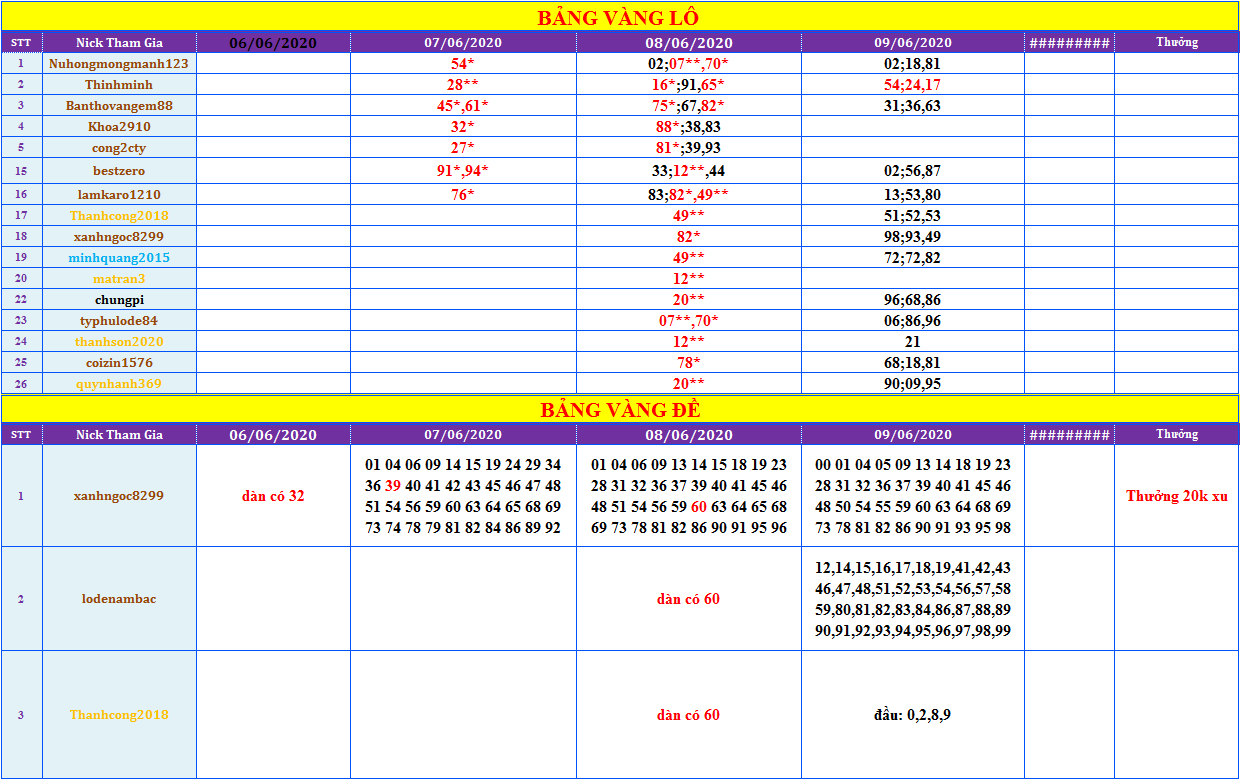Click the cell 75*;67,82*
The height and width of the screenshot is (779, 1240).
689,105
